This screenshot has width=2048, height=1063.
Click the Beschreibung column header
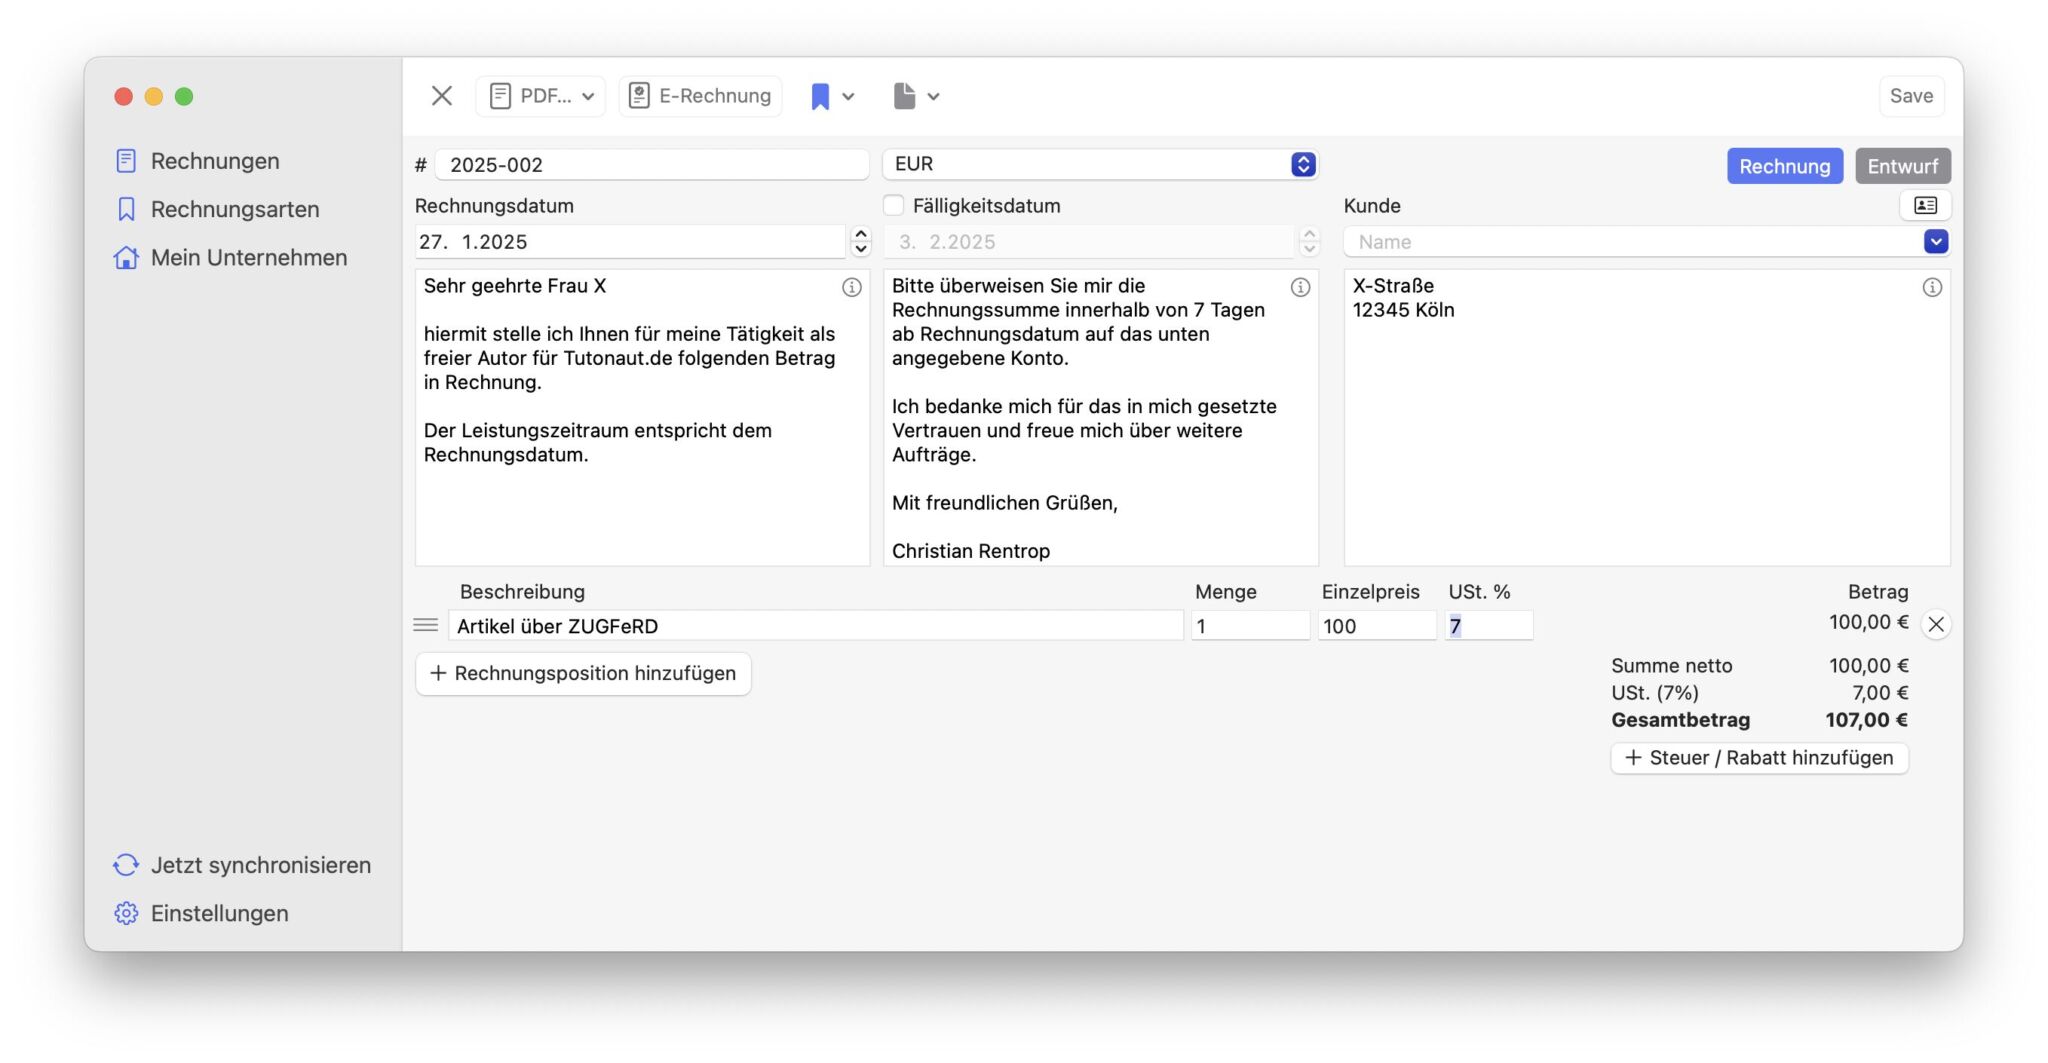pos(522,592)
